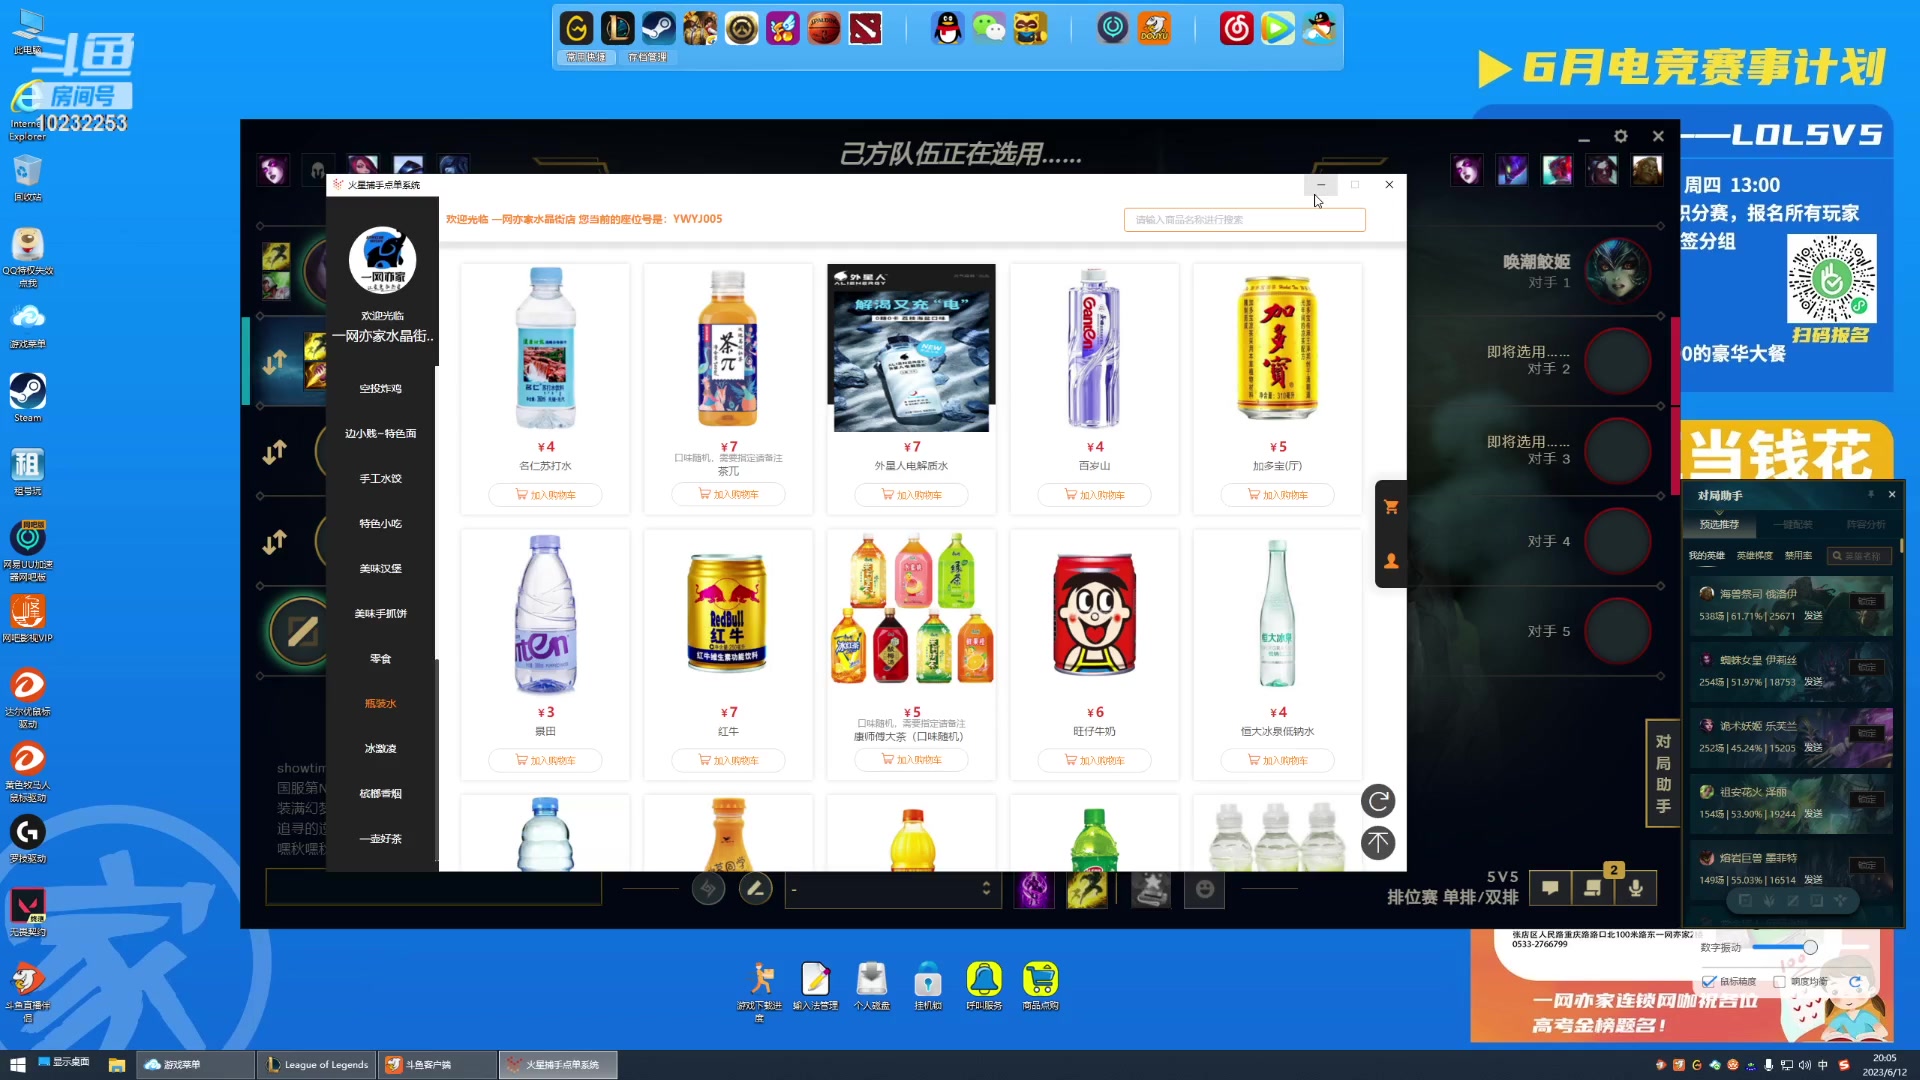Send 蜘蛛女皇 伊莉丝 stats to chat

coord(1813,682)
